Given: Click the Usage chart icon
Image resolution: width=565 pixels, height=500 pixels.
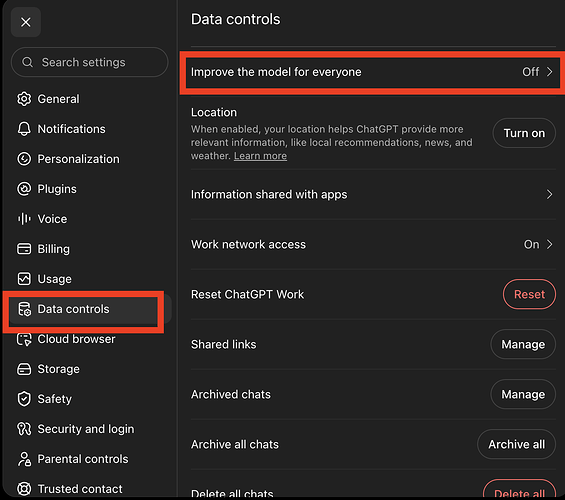Looking at the screenshot, I should point(24,279).
